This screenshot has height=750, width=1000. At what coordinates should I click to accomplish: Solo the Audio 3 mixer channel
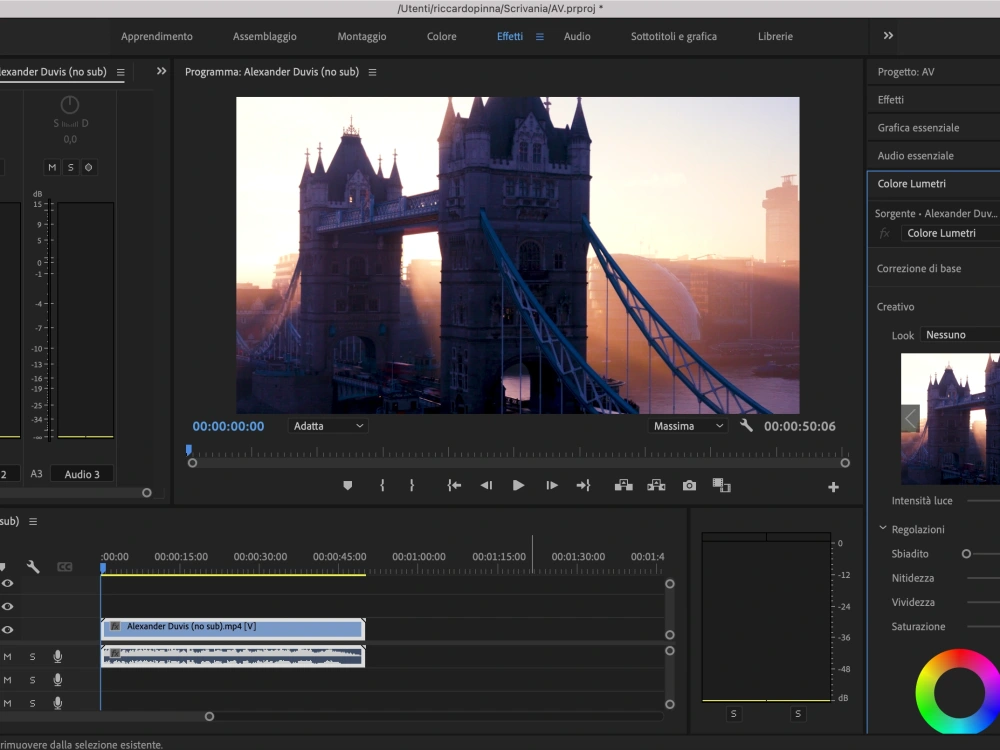pos(71,168)
